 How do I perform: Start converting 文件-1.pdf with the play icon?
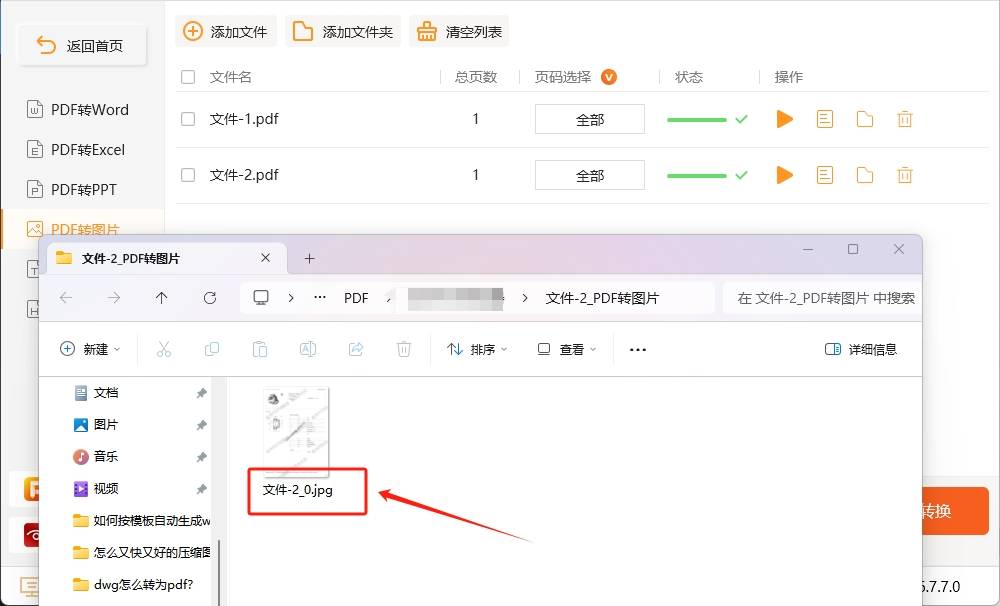coord(784,118)
